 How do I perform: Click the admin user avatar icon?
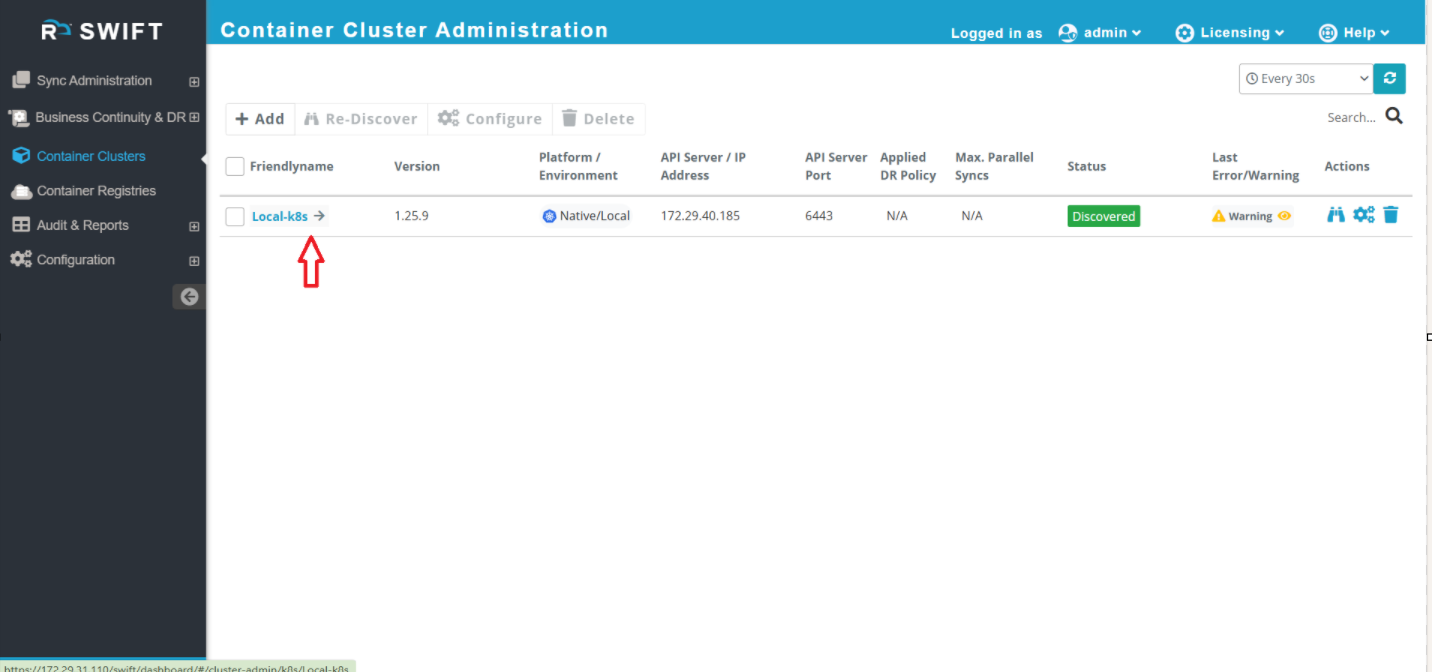(1068, 33)
